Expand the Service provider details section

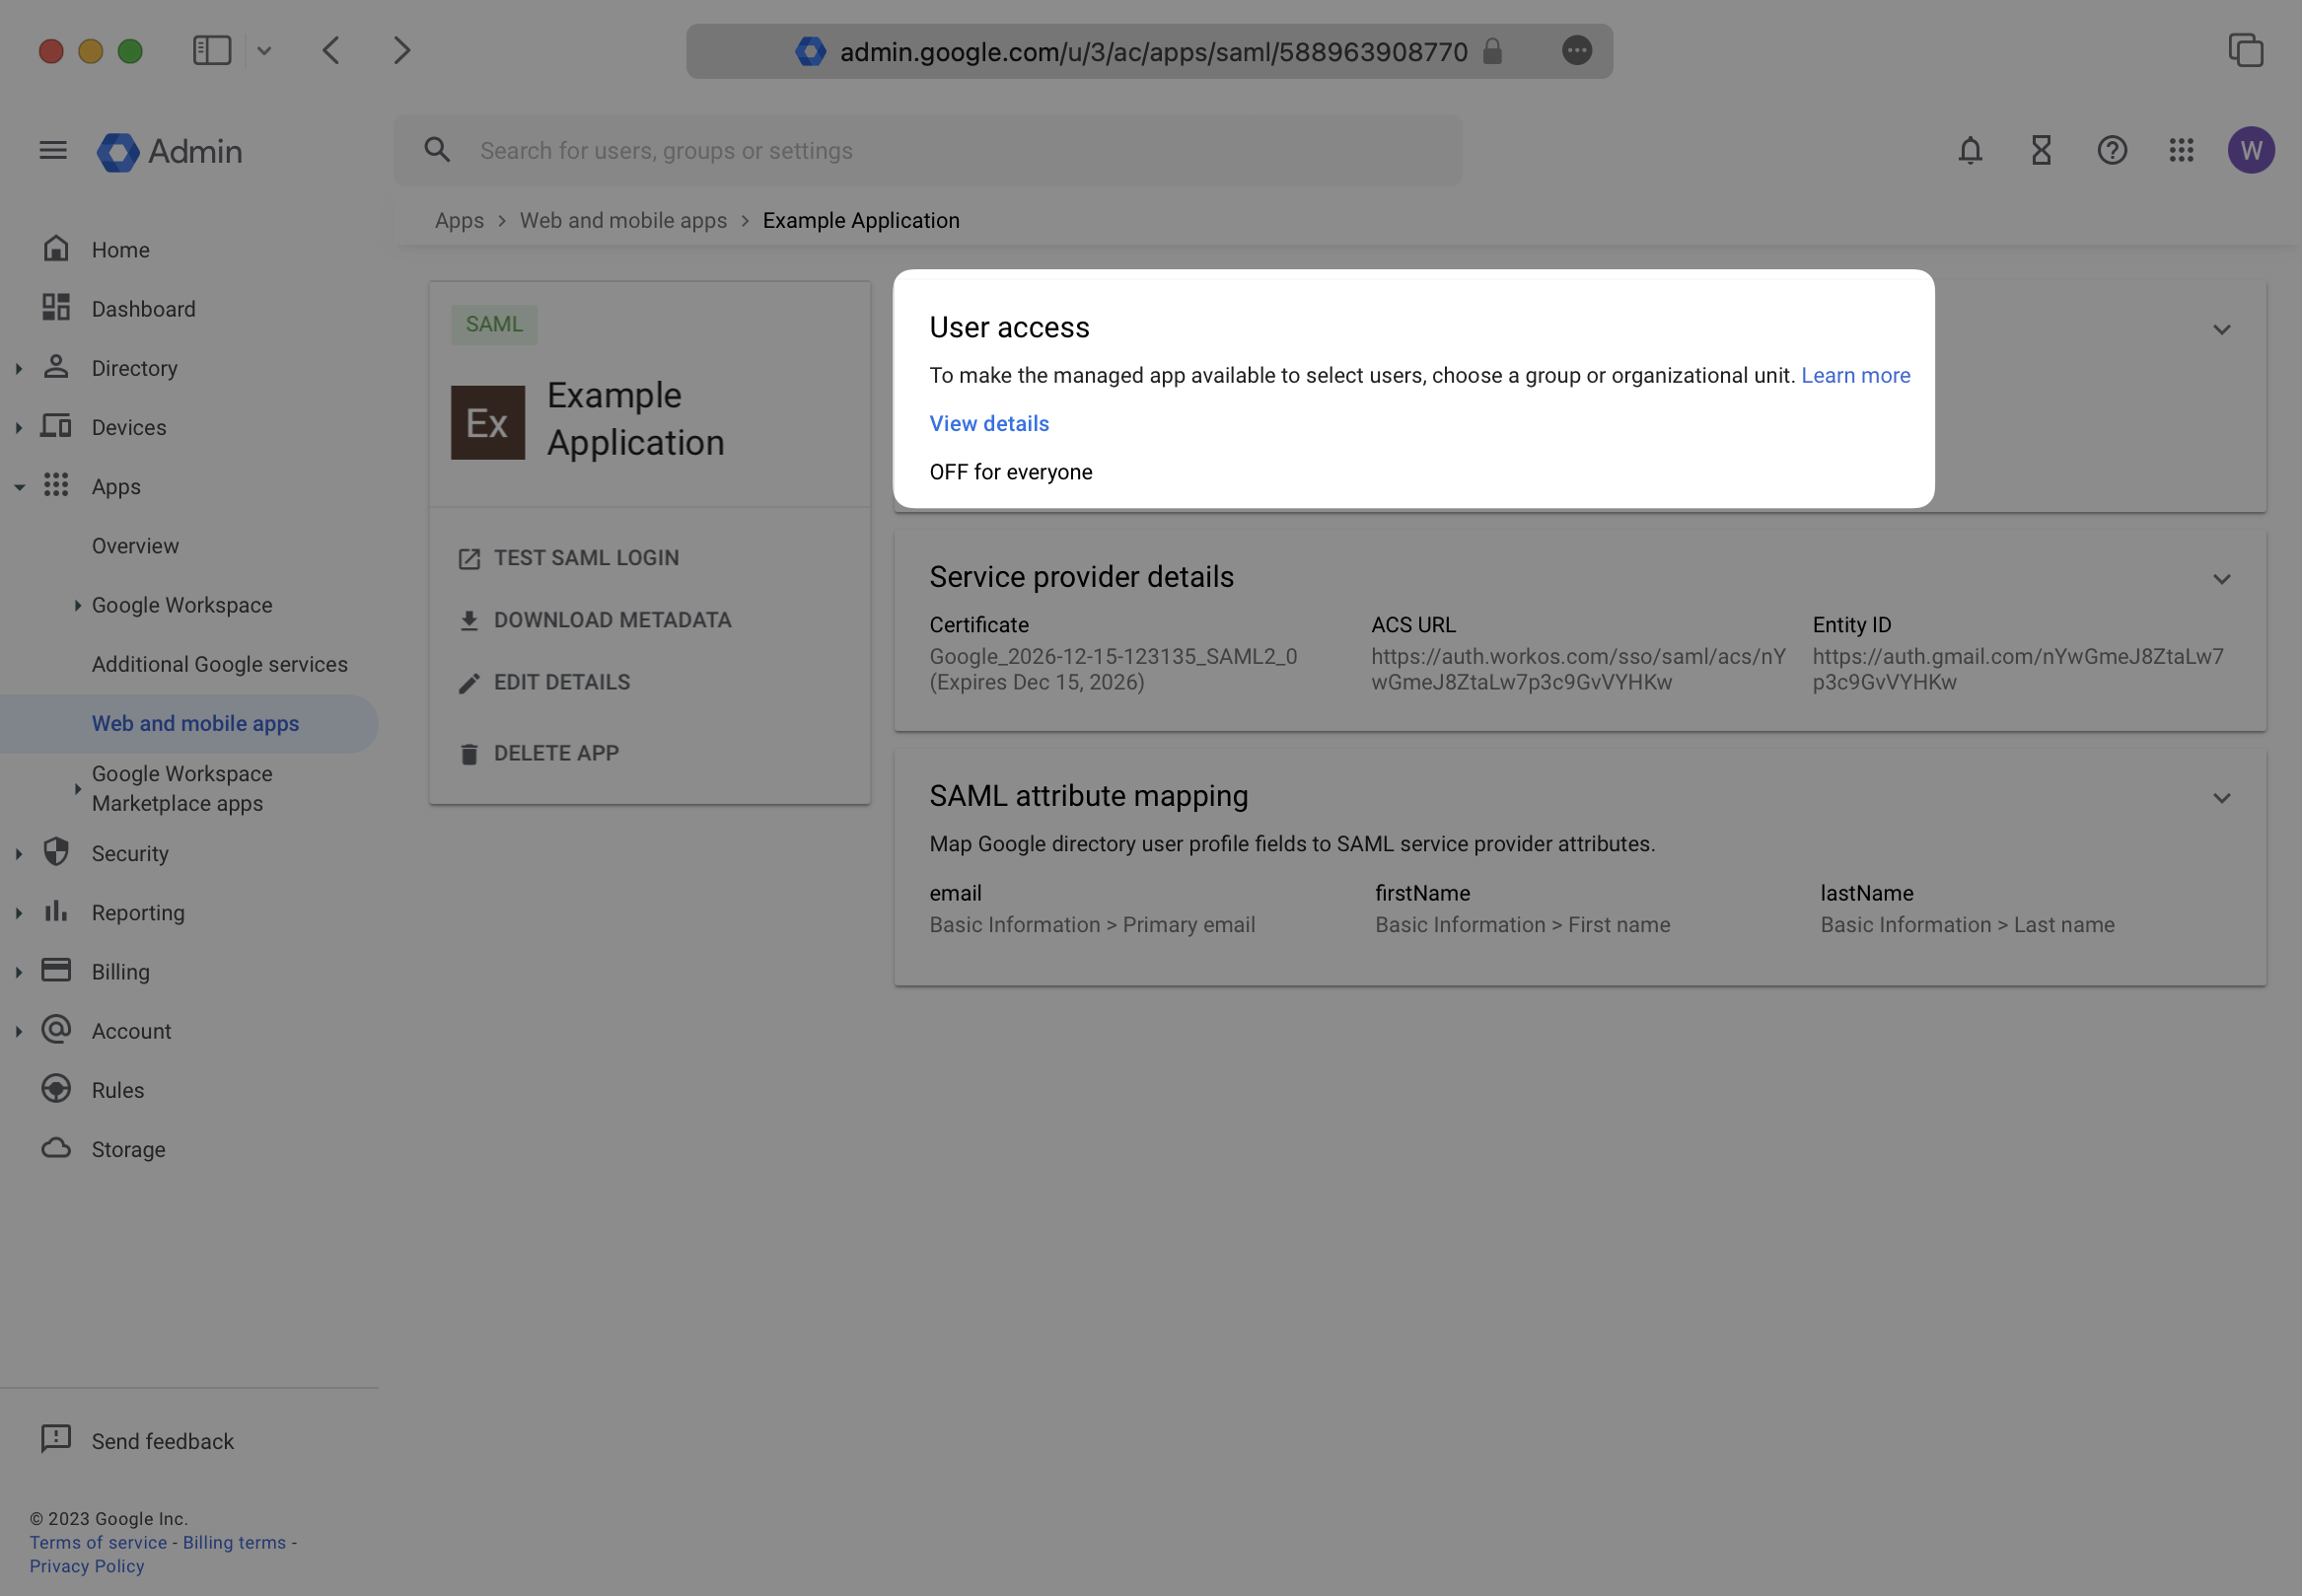pos(2221,577)
